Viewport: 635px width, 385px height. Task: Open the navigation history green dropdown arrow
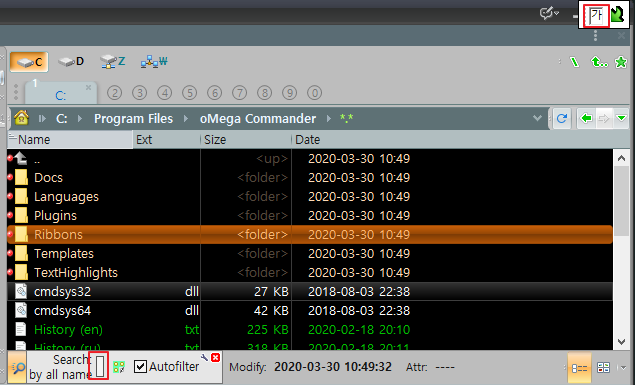point(621,118)
